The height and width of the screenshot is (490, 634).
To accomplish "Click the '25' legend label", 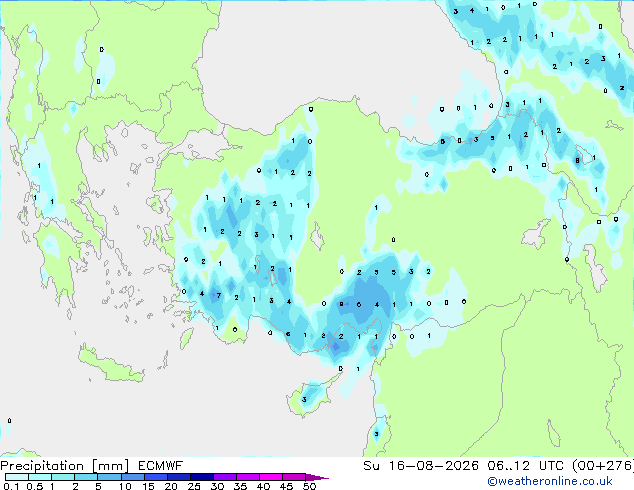I will [x=194, y=486].
